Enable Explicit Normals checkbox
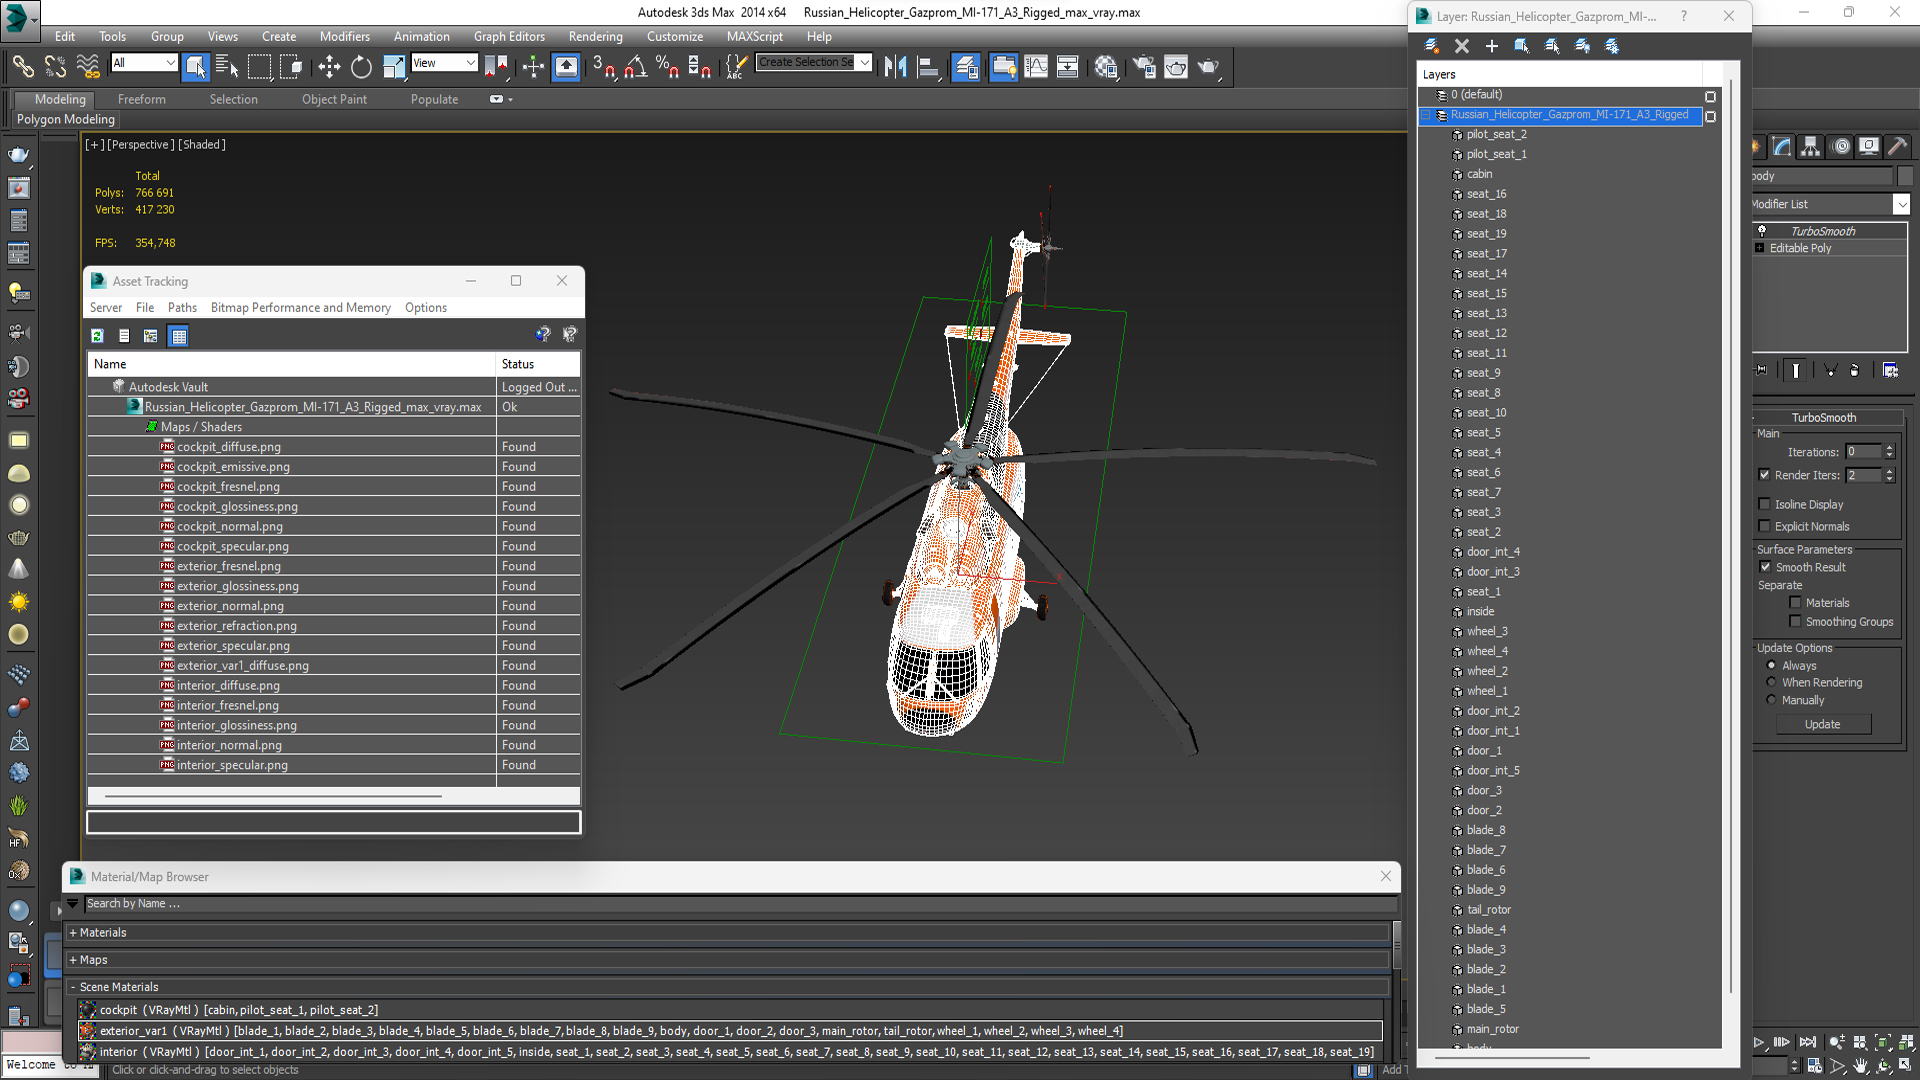This screenshot has width=1920, height=1080. click(1764, 526)
